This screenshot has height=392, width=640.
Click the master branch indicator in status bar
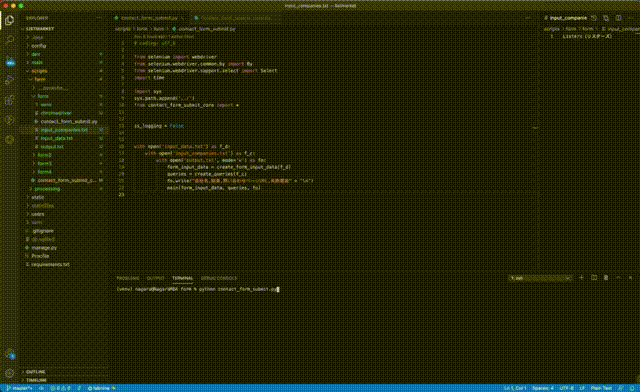click(x=19, y=388)
